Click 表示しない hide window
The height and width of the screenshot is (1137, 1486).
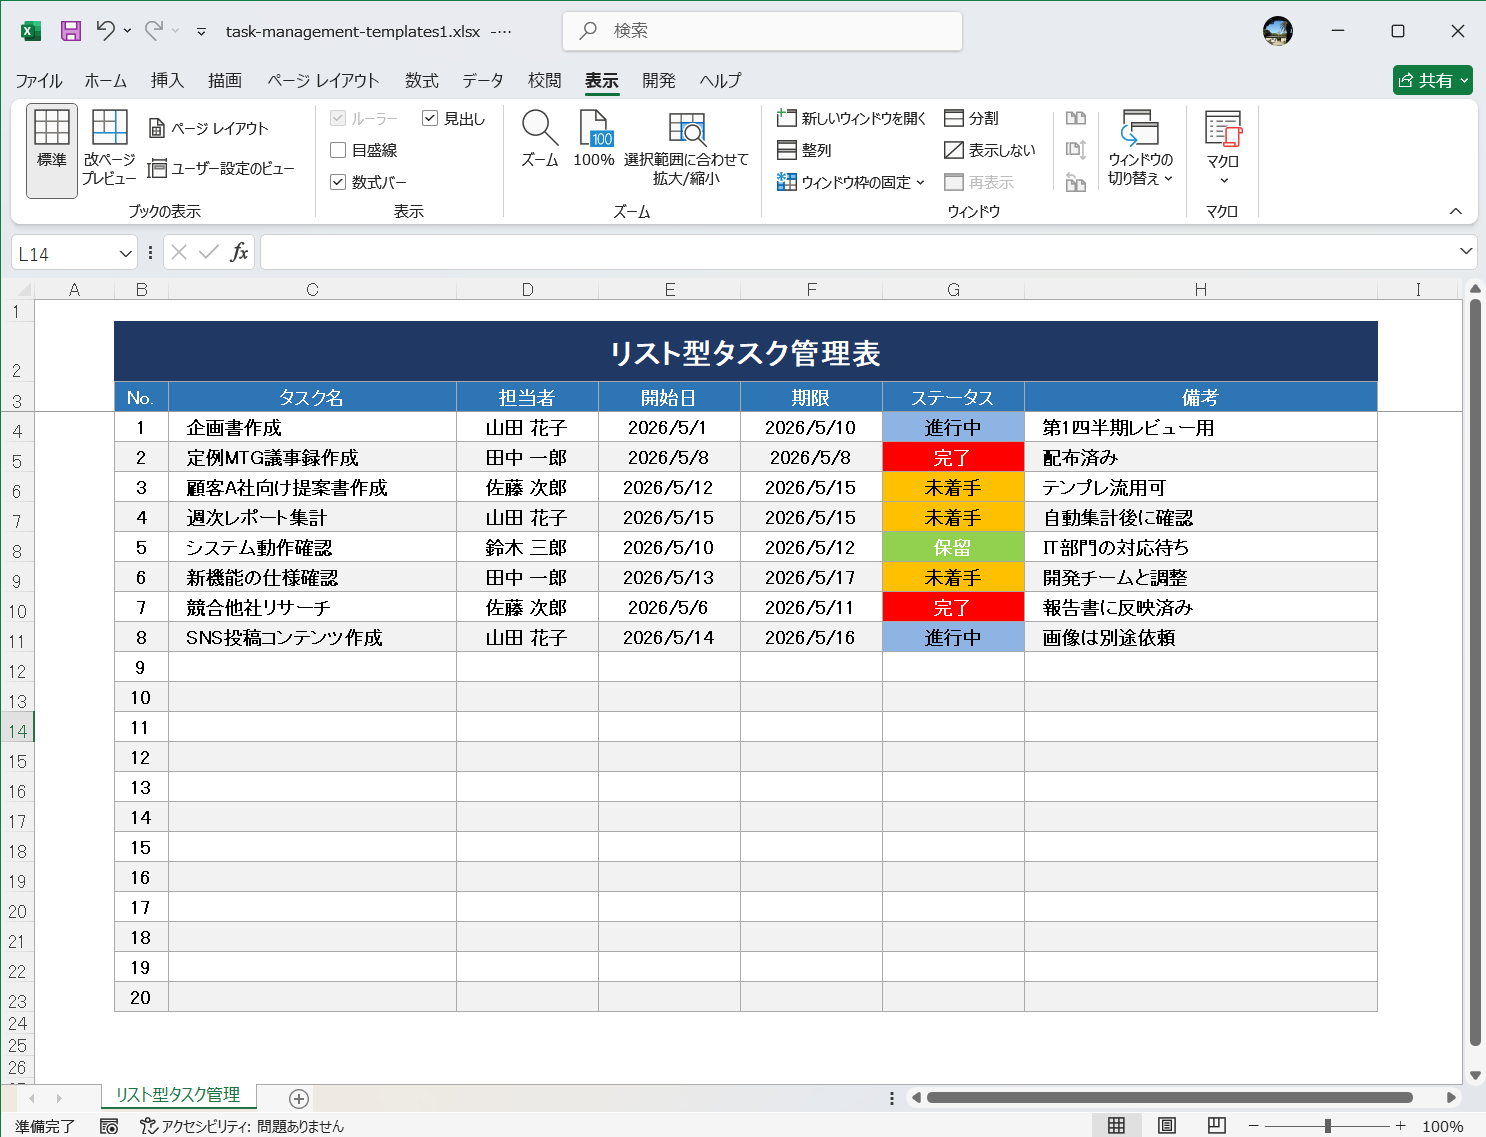point(990,150)
